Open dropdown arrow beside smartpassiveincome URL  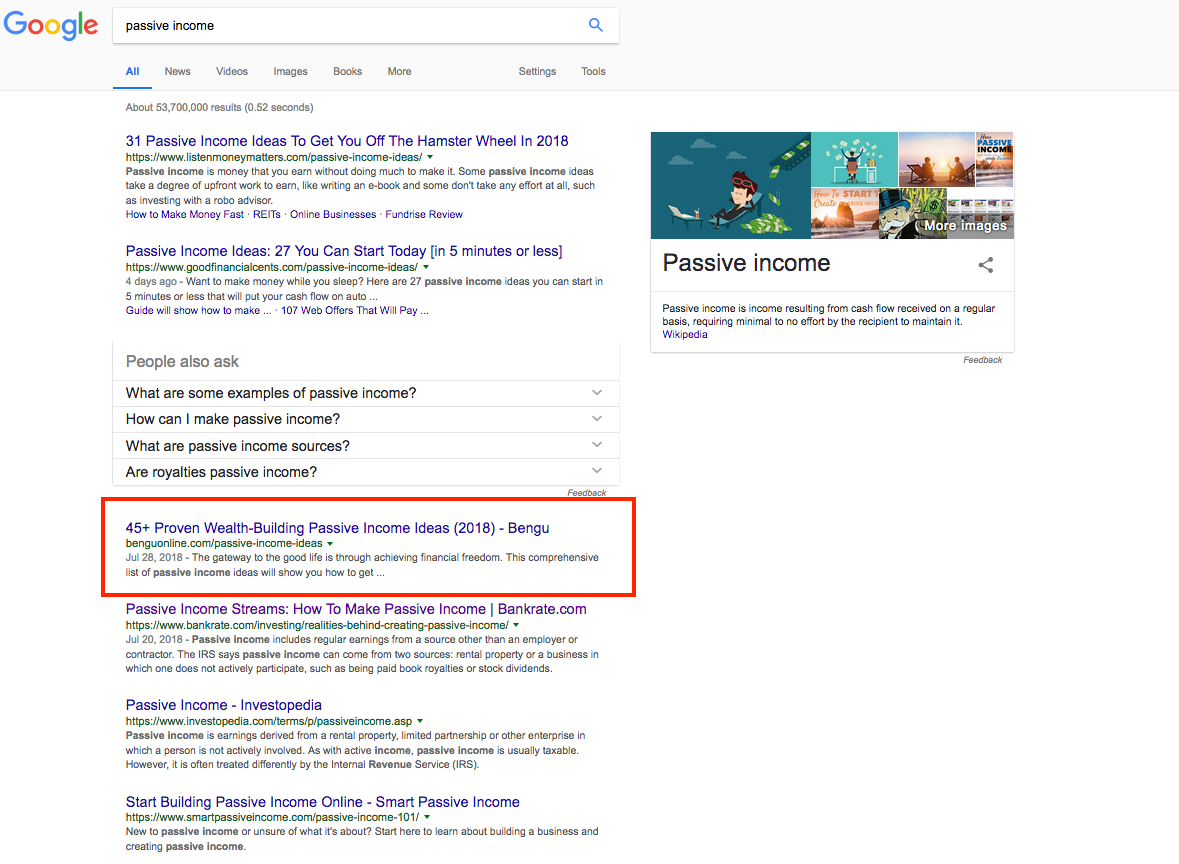tap(427, 817)
